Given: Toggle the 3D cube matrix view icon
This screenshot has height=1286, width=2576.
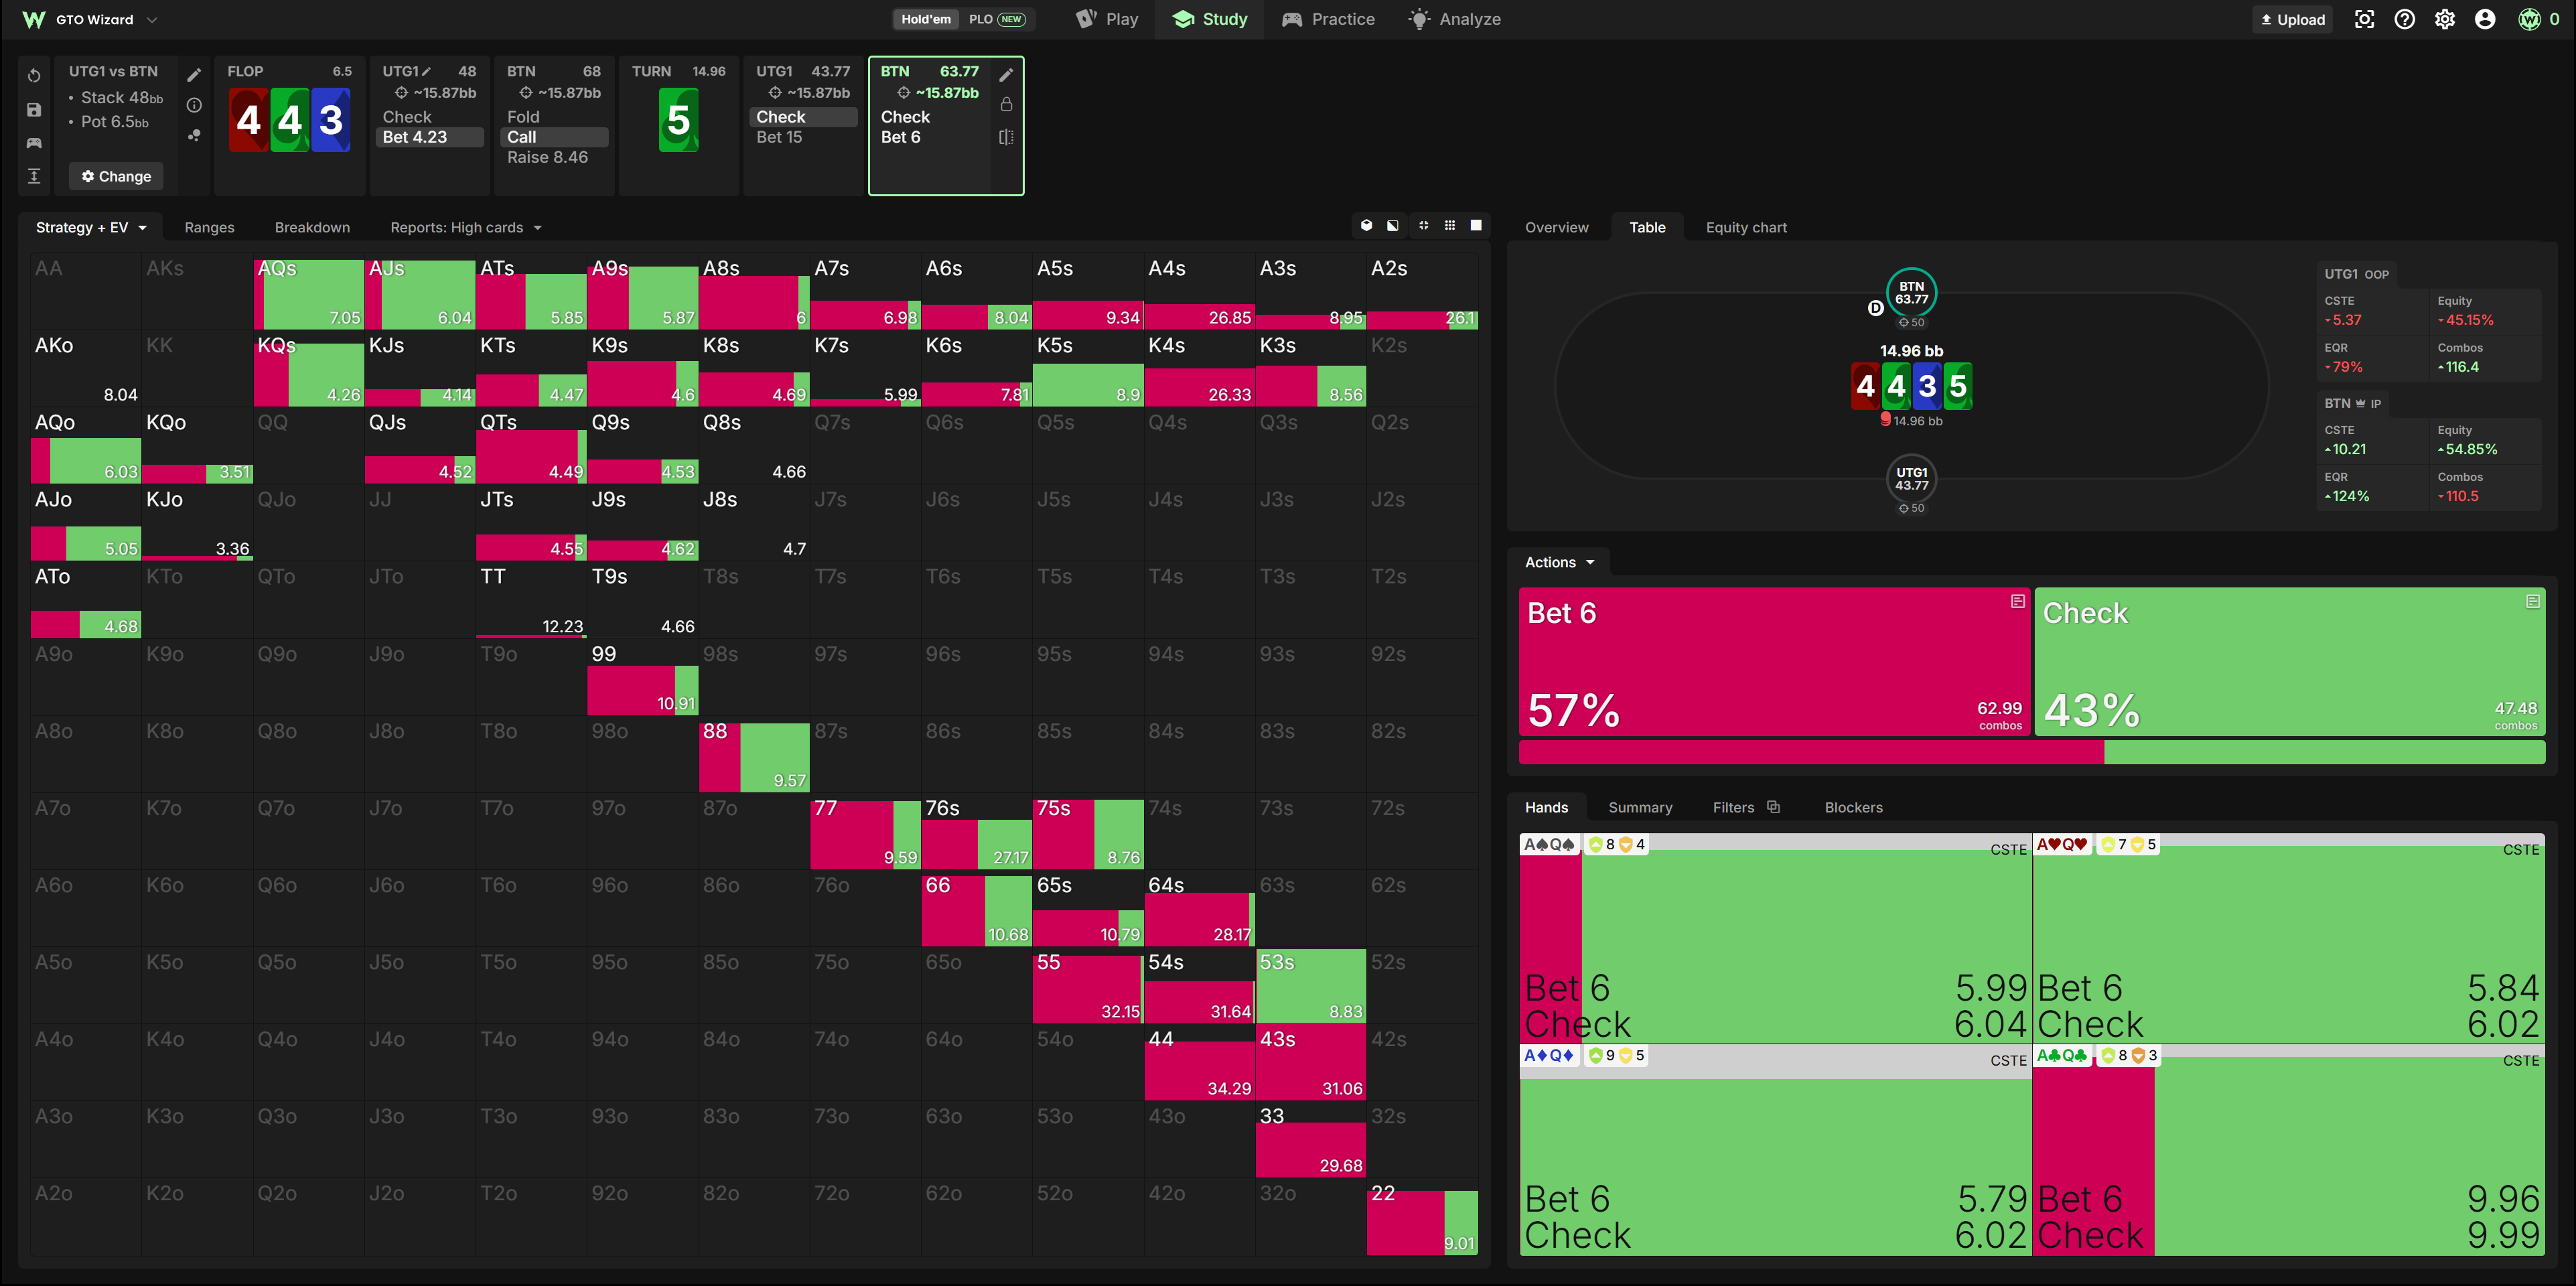Looking at the screenshot, I should [x=1366, y=226].
